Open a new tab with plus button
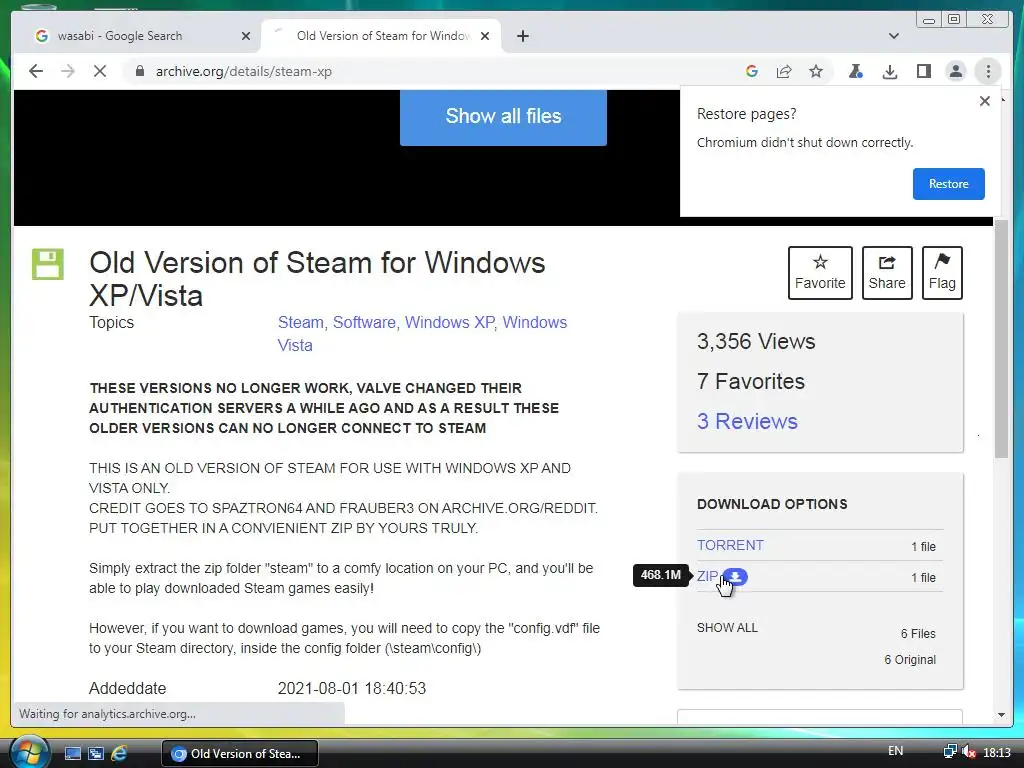The width and height of the screenshot is (1024, 768). click(522, 36)
